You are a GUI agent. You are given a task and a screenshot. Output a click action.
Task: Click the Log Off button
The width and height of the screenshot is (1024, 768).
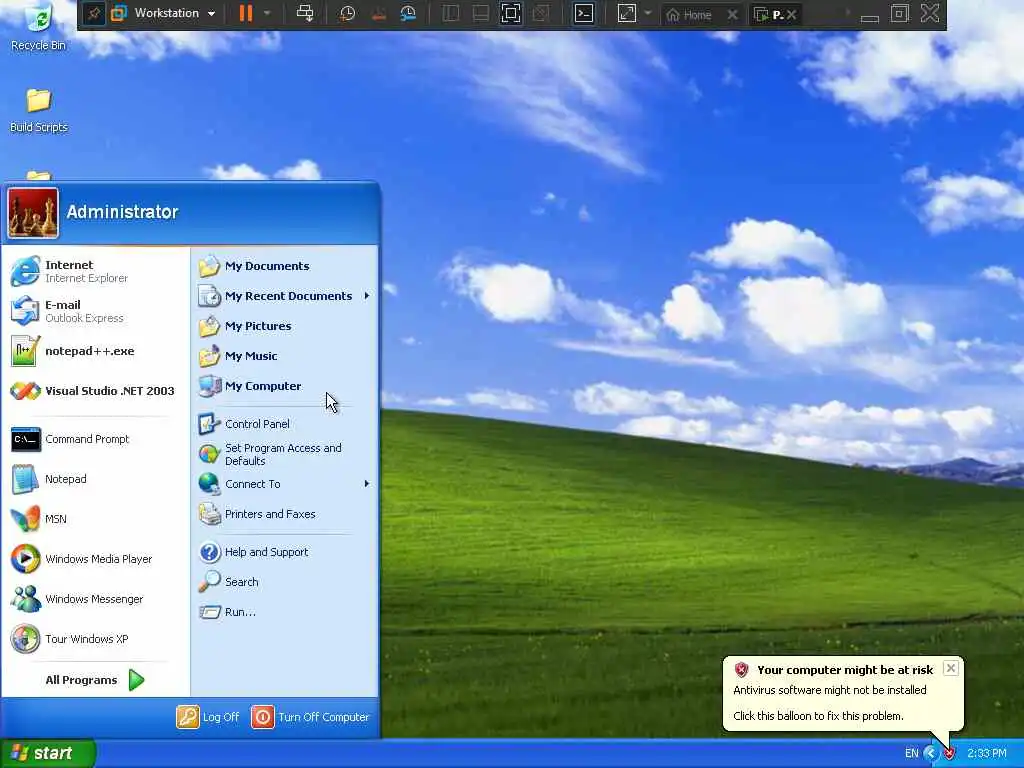tap(208, 717)
